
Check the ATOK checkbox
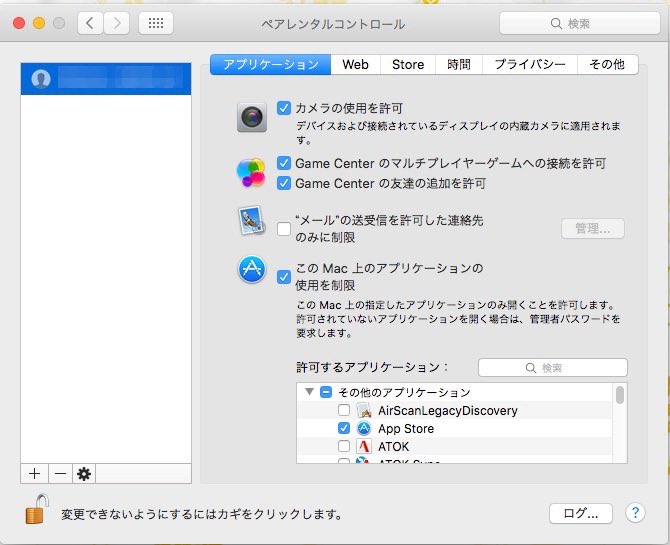pyautogui.click(x=344, y=446)
